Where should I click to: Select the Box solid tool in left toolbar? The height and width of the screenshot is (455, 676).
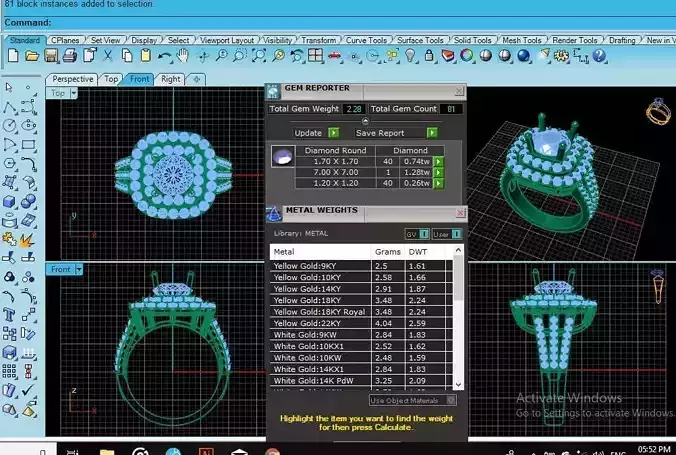(x=9, y=201)
